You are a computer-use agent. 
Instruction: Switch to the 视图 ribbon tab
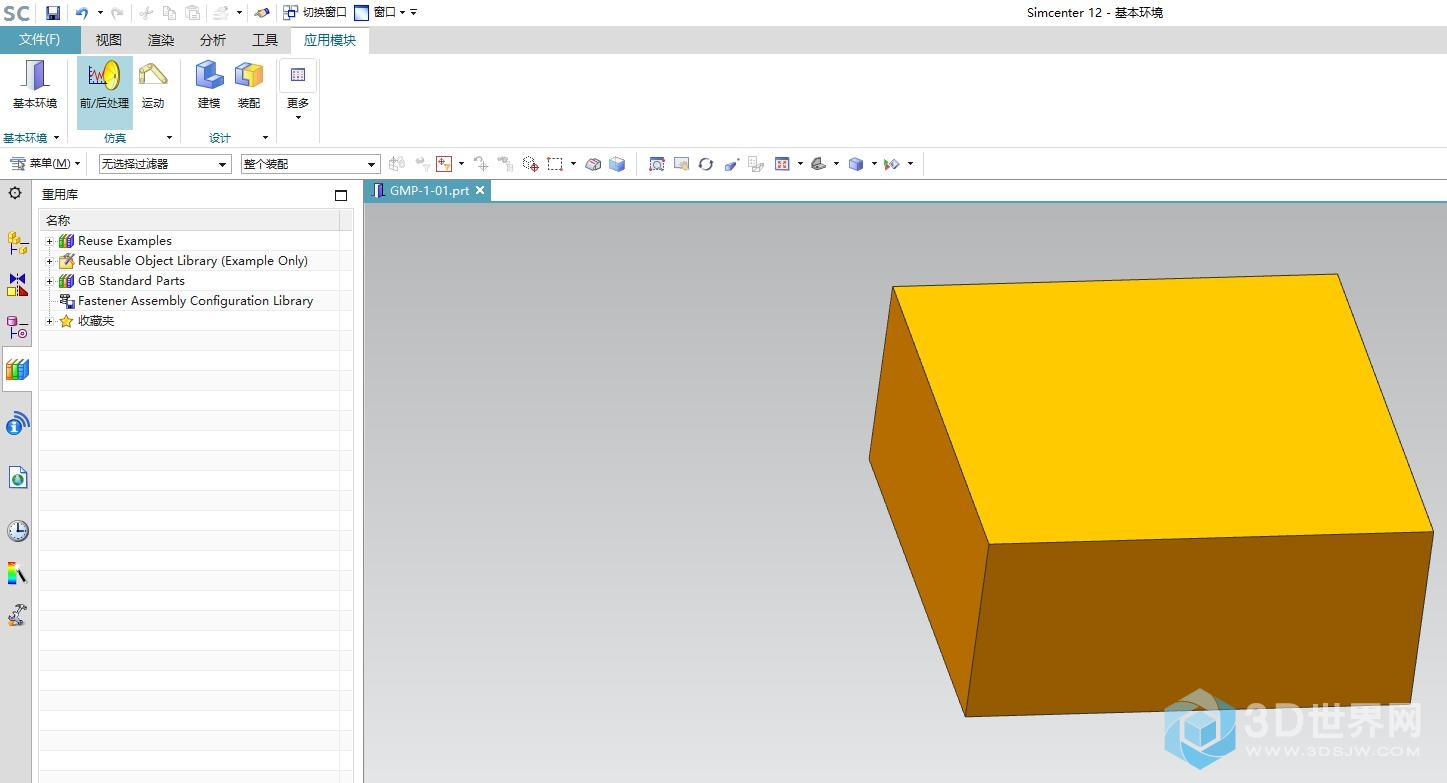point(109,40)
